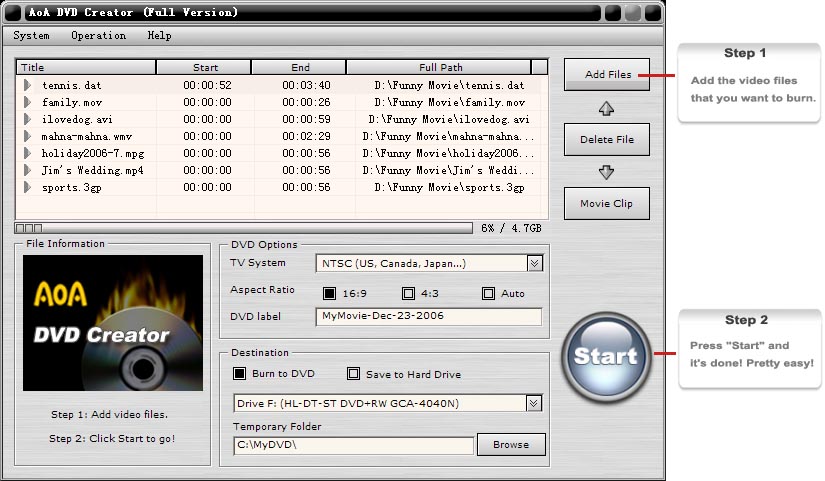Click play triangle icon beside tennis.dat
The height and width of the screenshot is (481, 825).
click(28, 86)
